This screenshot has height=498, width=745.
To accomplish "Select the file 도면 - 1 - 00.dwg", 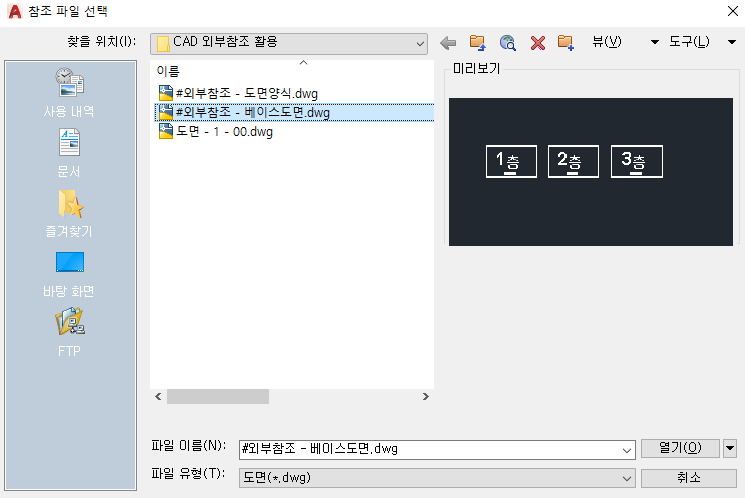I will tap(224, 132).
